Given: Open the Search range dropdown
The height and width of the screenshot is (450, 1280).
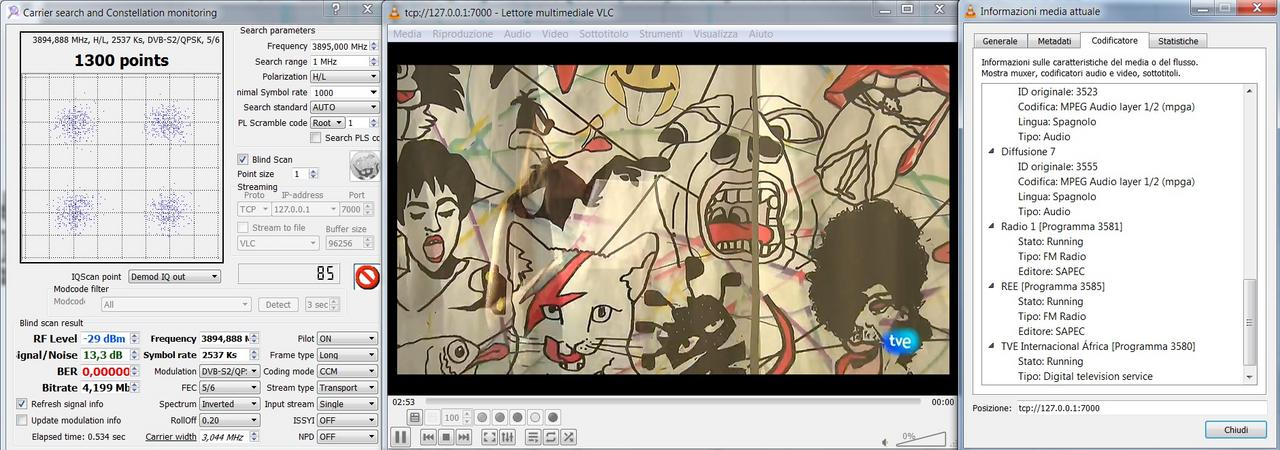Looking at the screenshot, I should point(344,62).
